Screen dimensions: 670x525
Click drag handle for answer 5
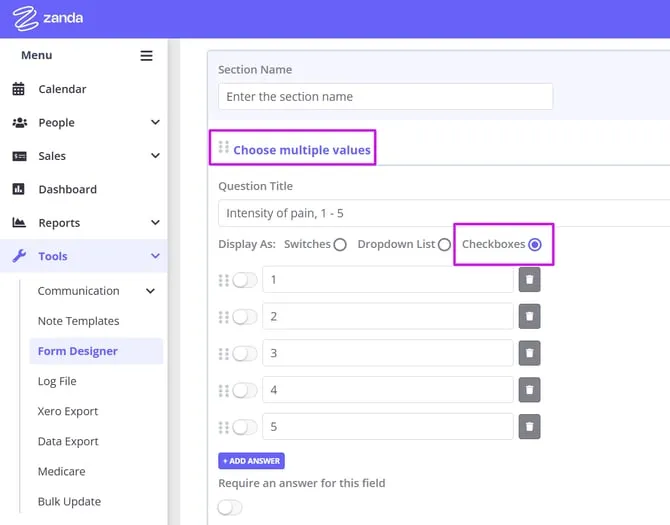click(x=223, y=427)
